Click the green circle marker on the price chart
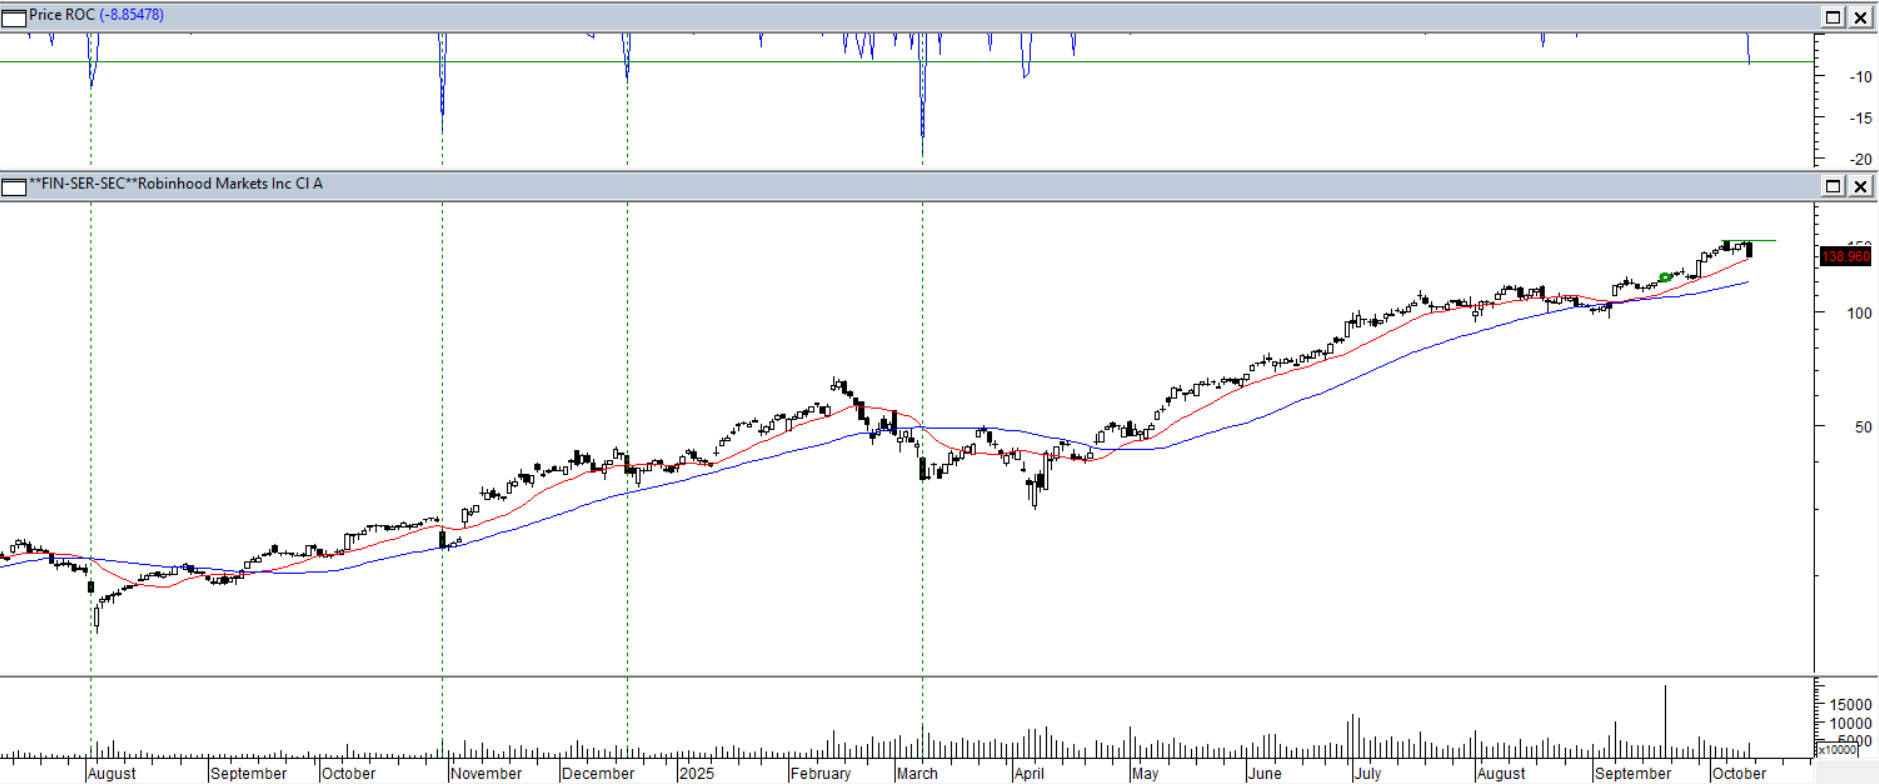This screenshot has height=784, width=1879. coord(1664,277)
